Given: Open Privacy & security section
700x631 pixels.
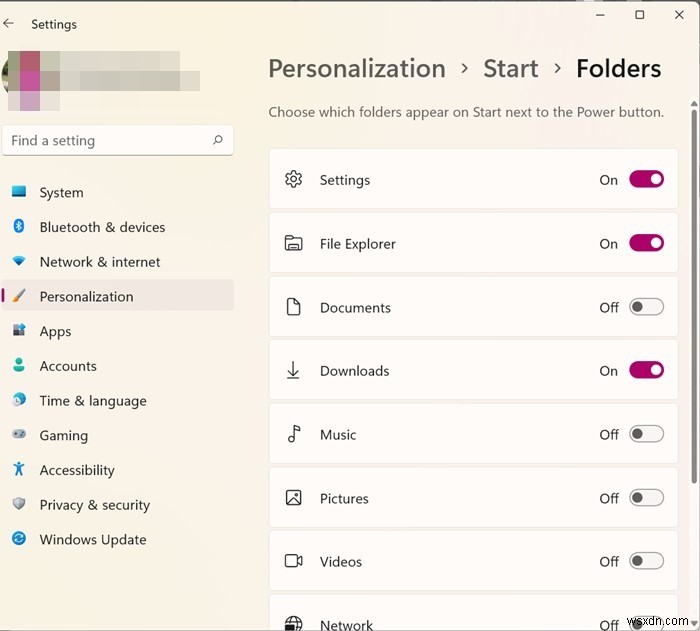Looking at the screenshot, I should (94, 505).
